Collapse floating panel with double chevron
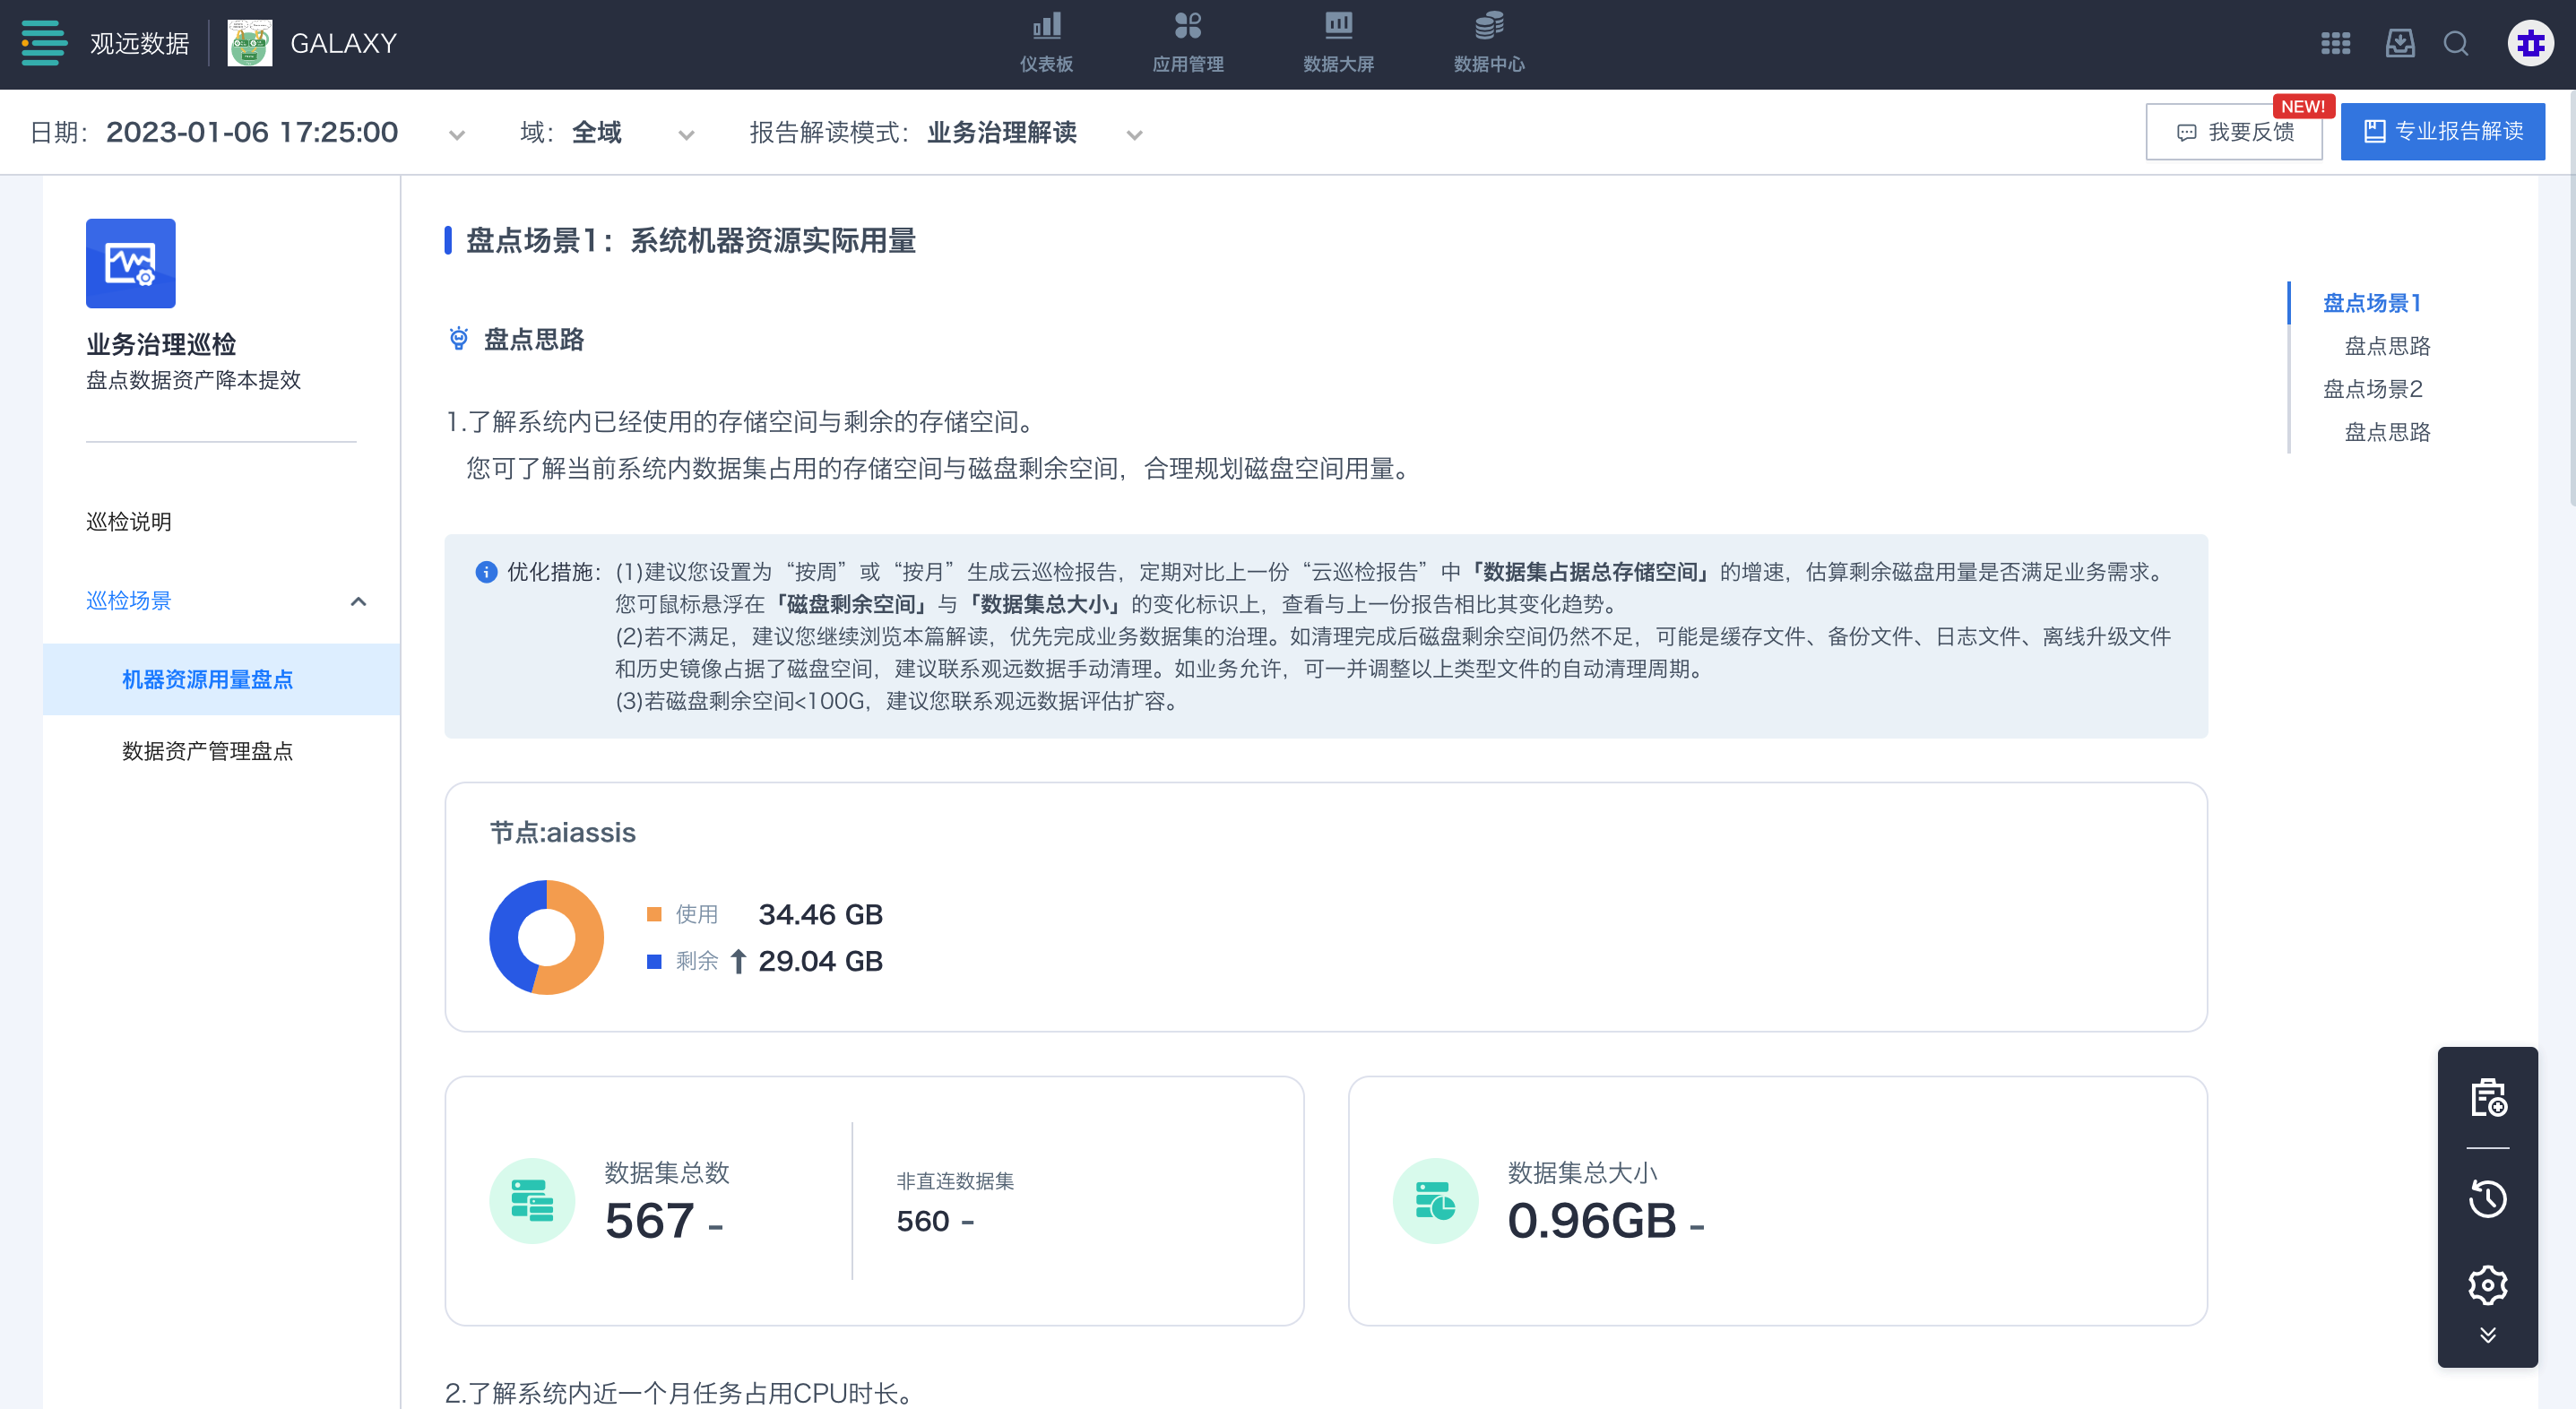This screenshot has width=2576, height=1409. (2487, 1335)
